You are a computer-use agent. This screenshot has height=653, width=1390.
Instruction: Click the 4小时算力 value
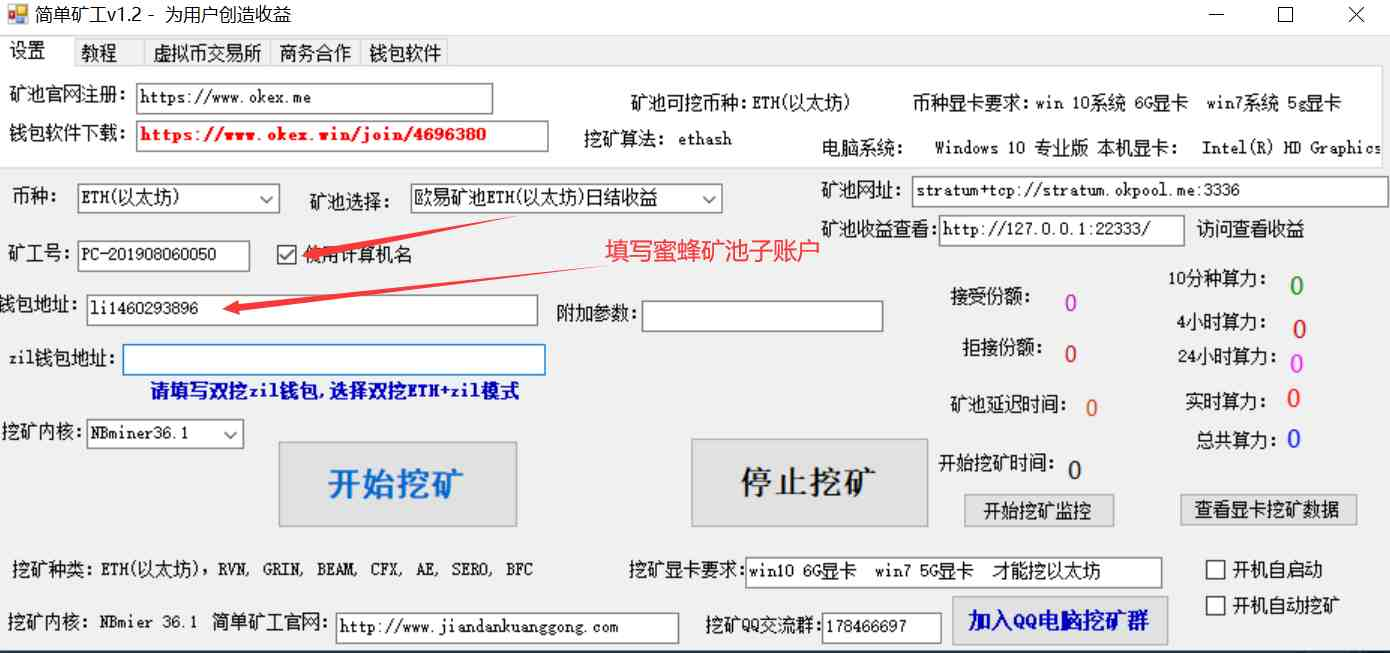pos(1299,328)
